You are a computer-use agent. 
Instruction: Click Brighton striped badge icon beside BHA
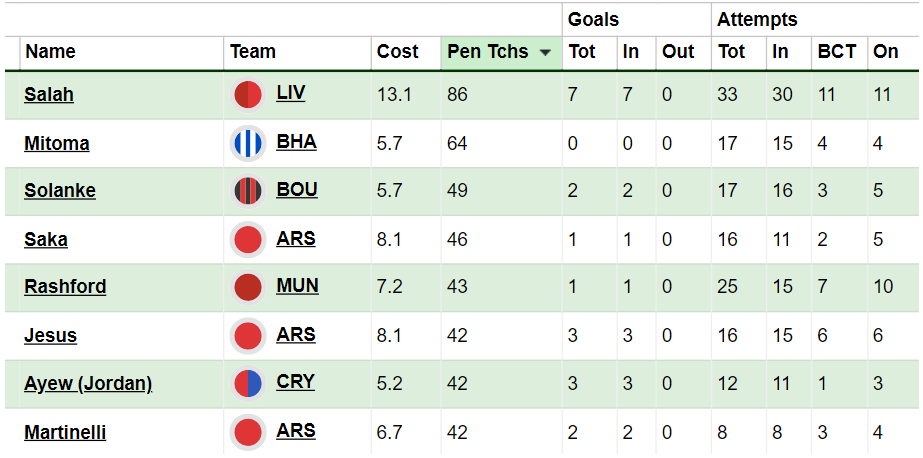click(248, 144)
